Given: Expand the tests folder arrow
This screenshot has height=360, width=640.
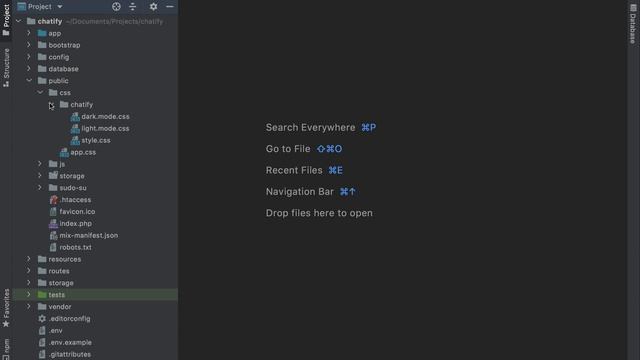Looking at the screenshot, I should click(x=29, y=294).
